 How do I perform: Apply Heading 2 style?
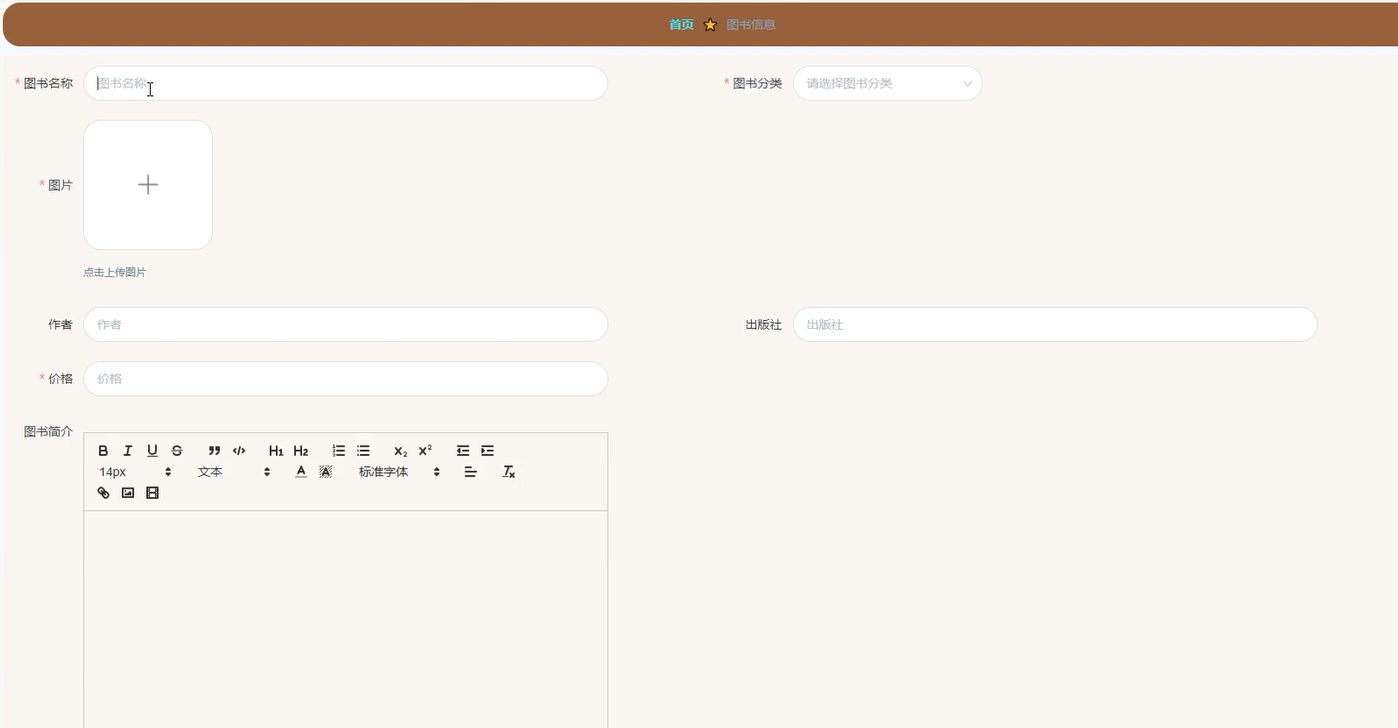pyautogui.click(x=301, y=451)
